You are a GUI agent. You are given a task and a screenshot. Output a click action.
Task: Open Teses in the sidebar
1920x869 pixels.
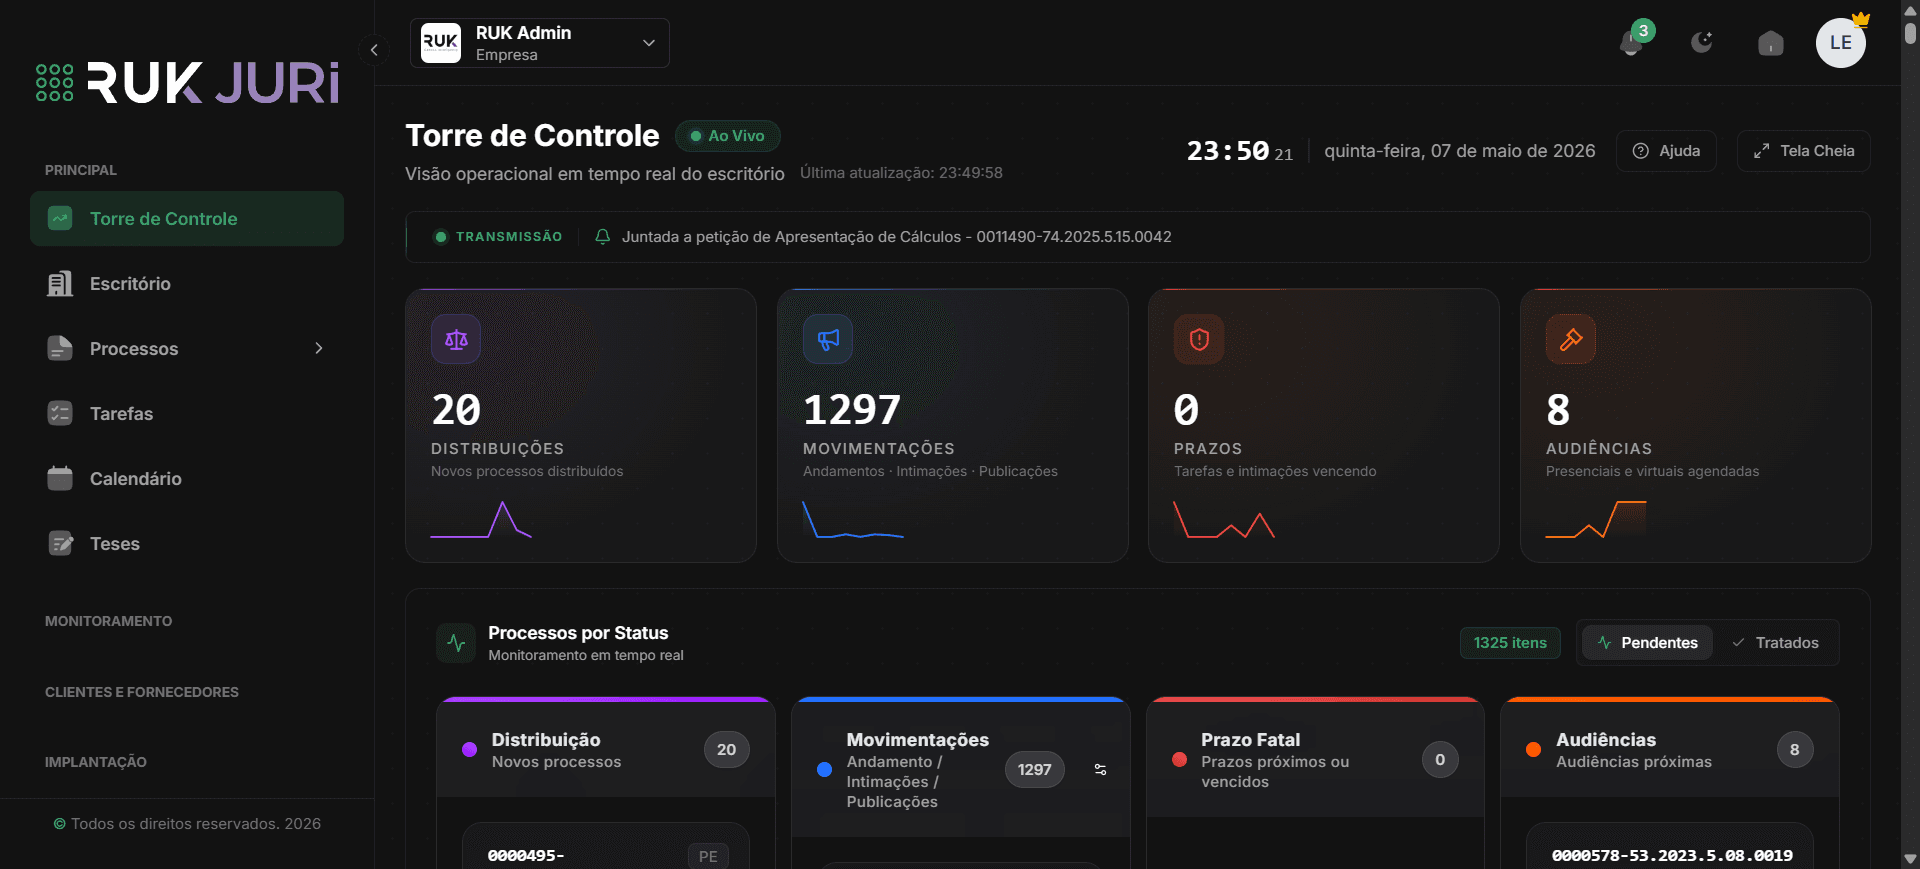tap(187, 544)
